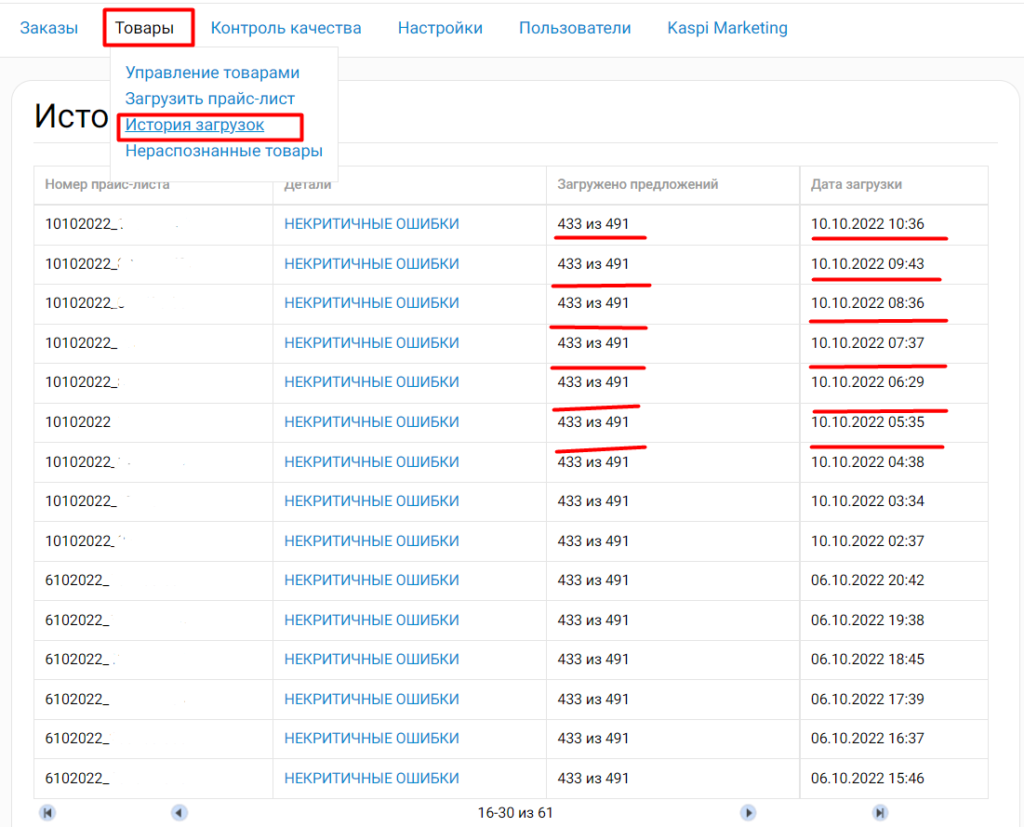Open НЕКРИТИЧНЫЕ ОШИБКИ for 10.10.2022 04:38
Image resolution: width=1024 pixels, height=827 pixels.
pos(372,462)
